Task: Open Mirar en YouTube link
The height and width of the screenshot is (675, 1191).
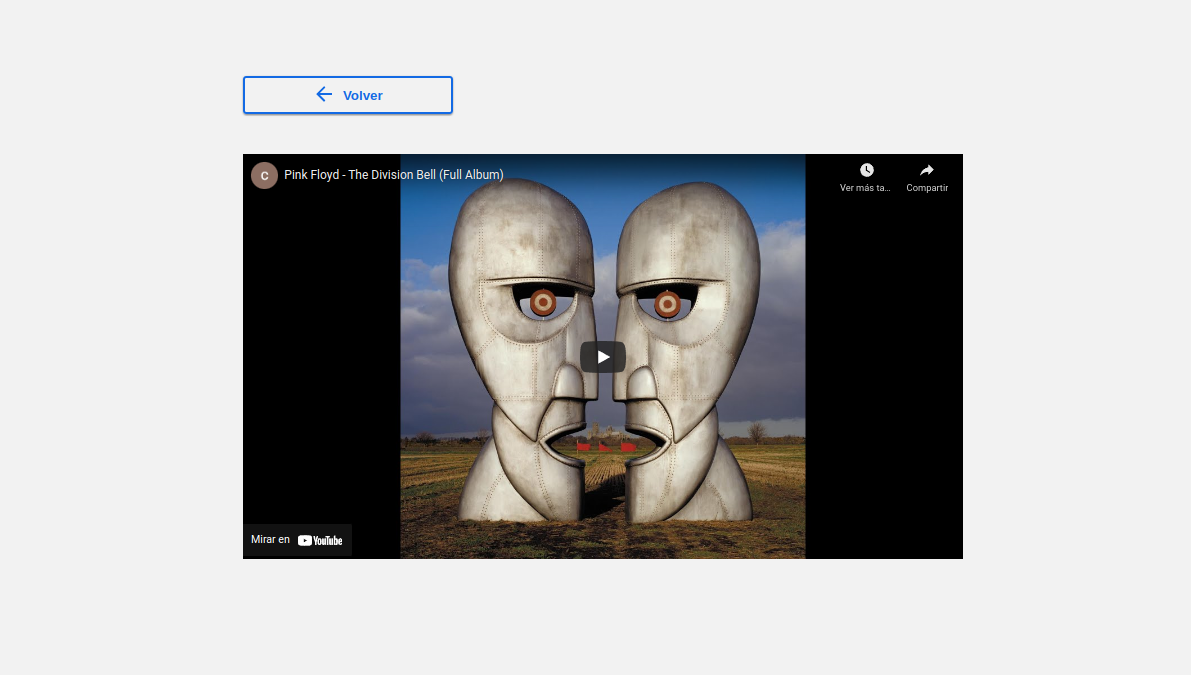Action: [297, 540]
